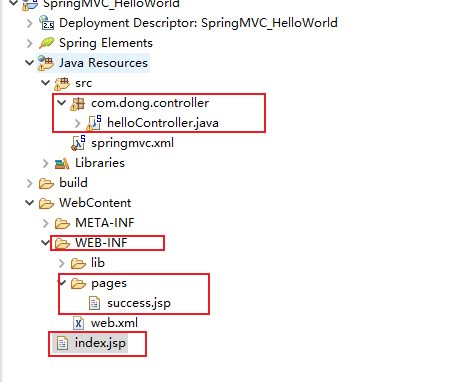Screen dimensions: 470x382
Task: Expand the Libraries node
Action: point(46,163)
